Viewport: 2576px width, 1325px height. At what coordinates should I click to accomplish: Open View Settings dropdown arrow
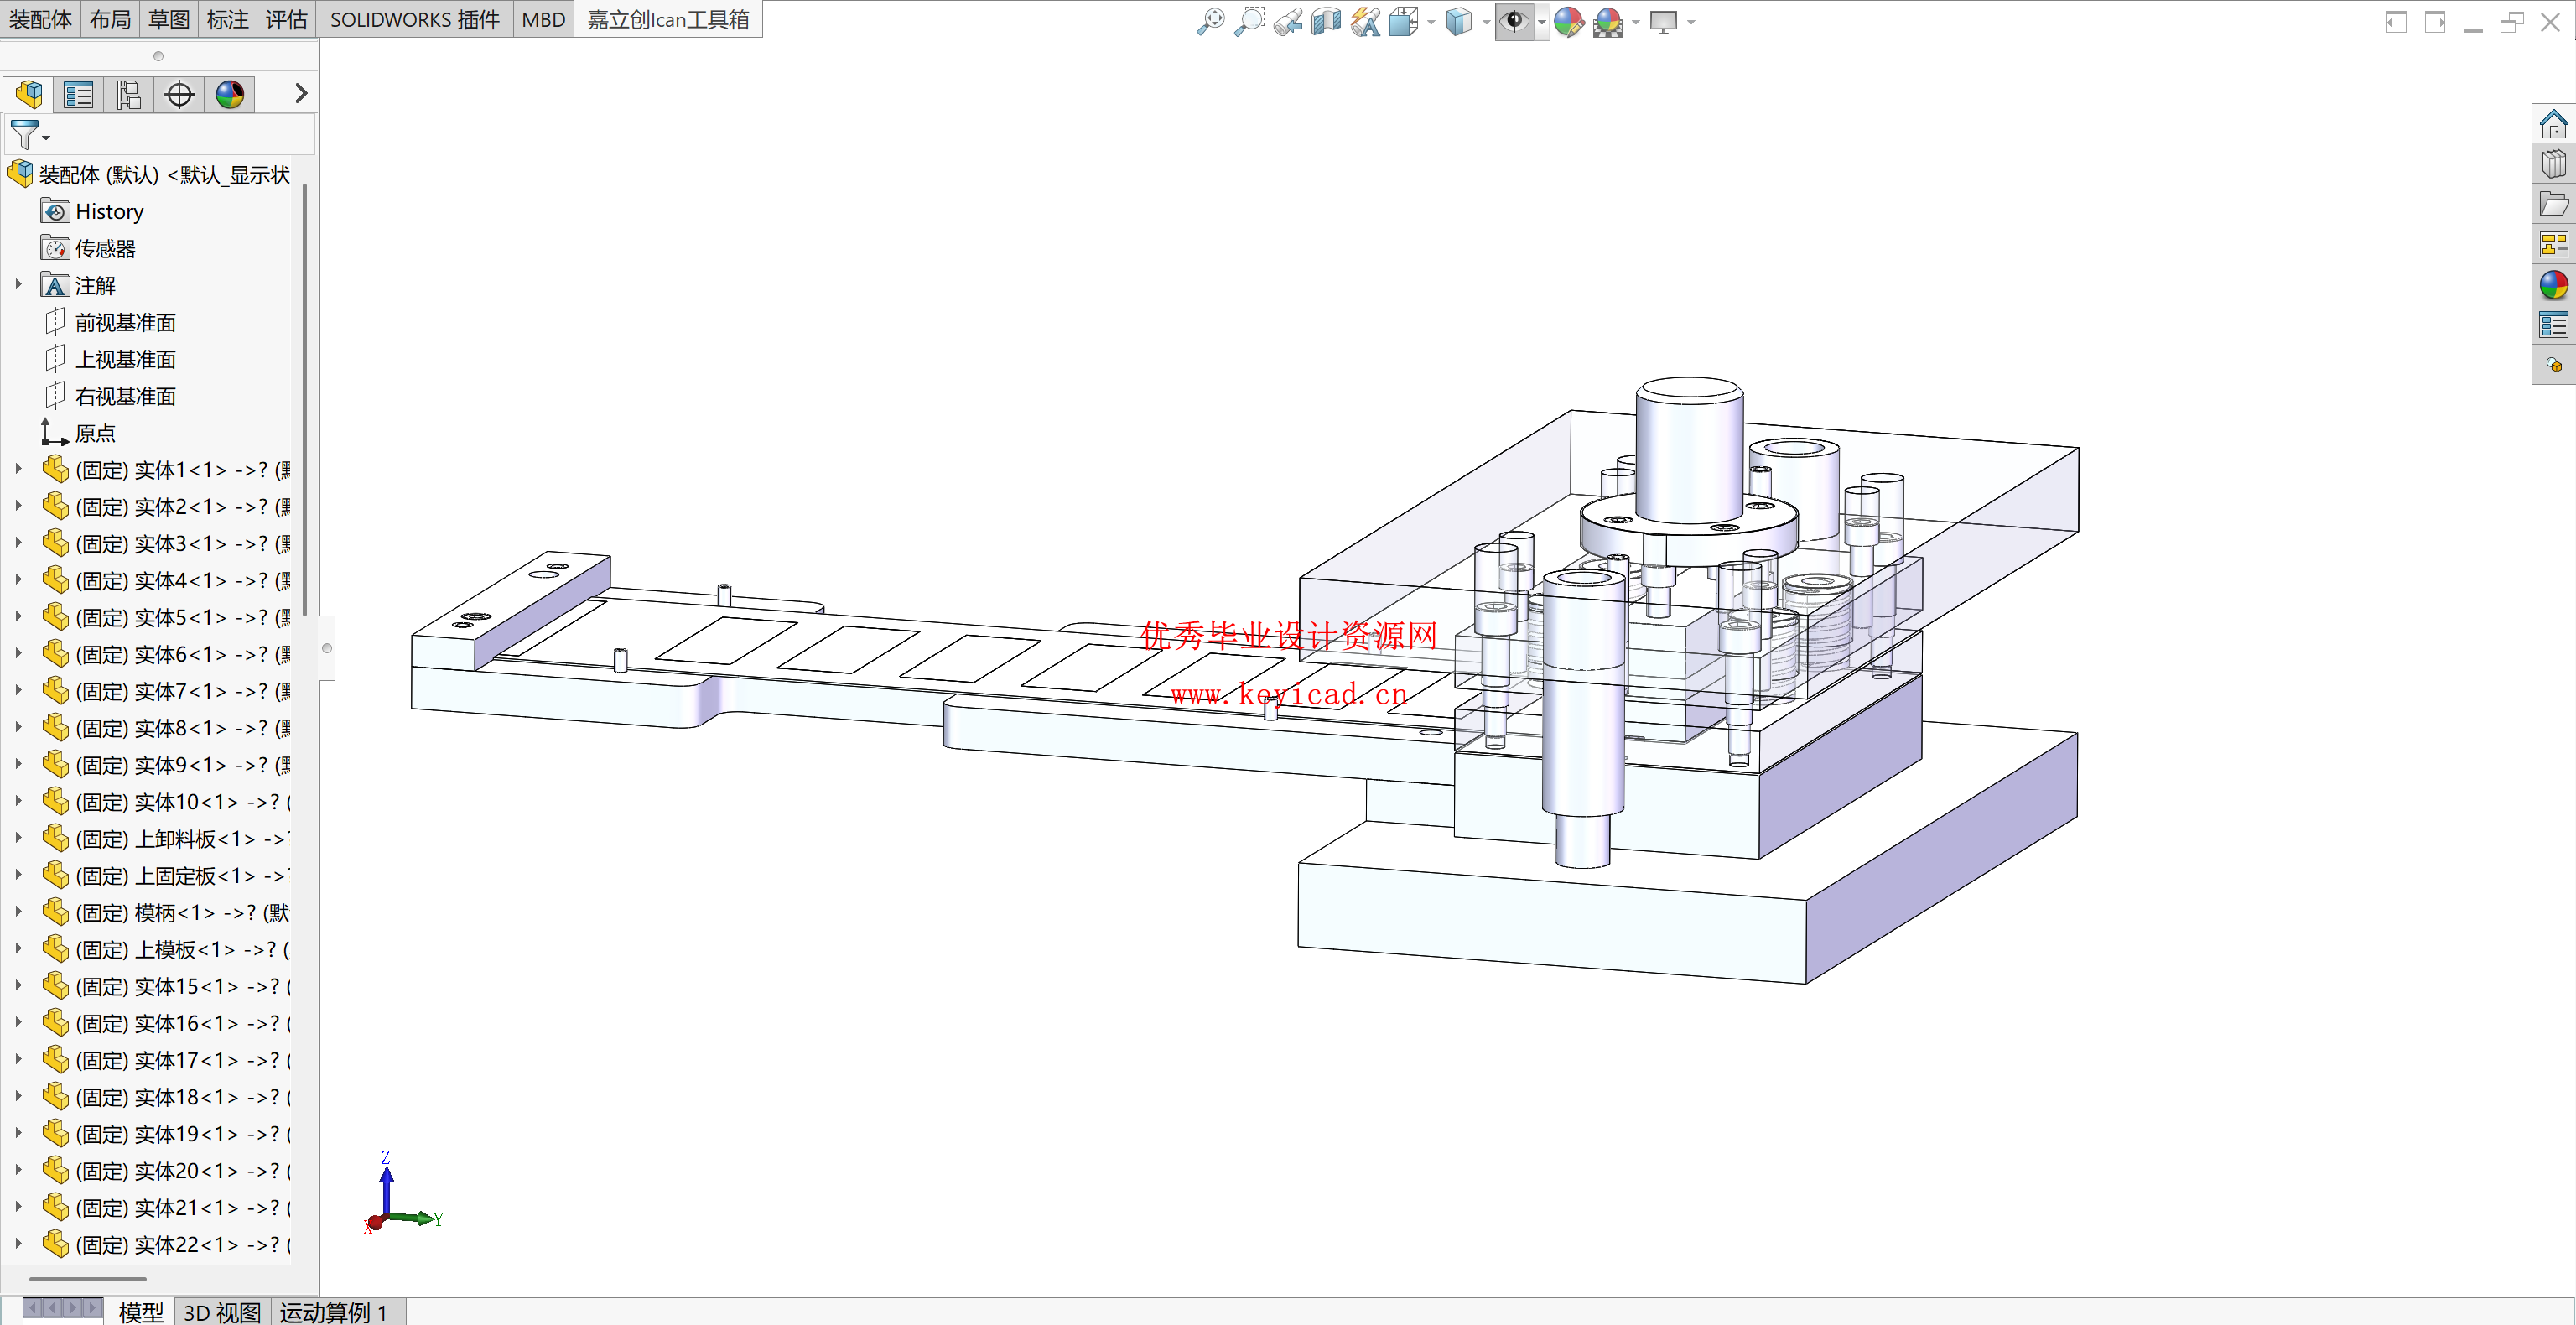(x=1691, y=22)
